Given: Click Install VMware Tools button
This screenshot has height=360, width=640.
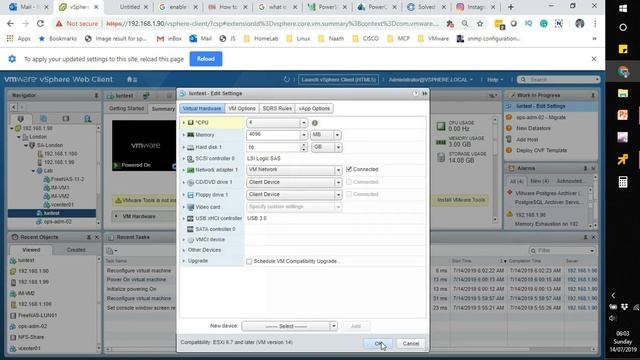Looking at the screenshot, I should click(461, 200).
